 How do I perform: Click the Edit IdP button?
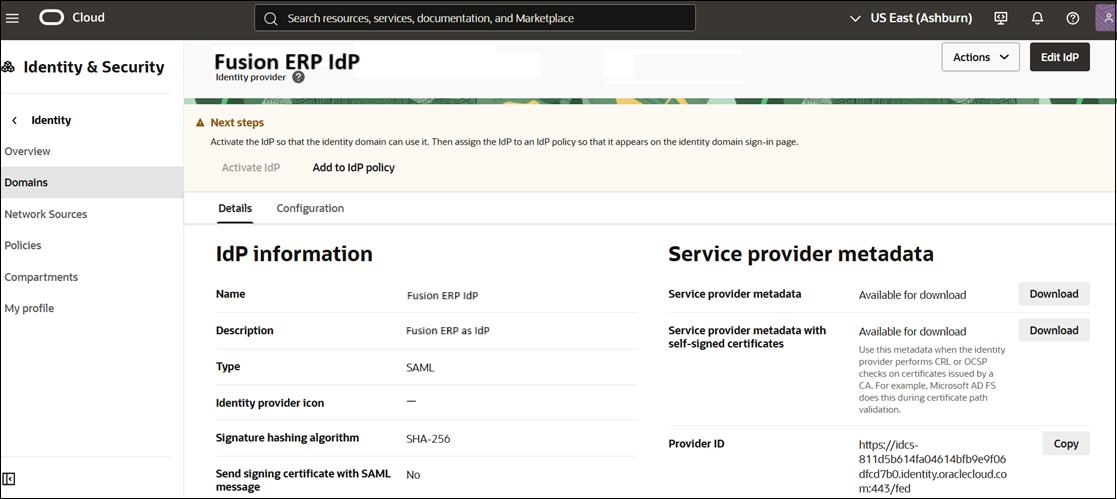(1060, 57)
